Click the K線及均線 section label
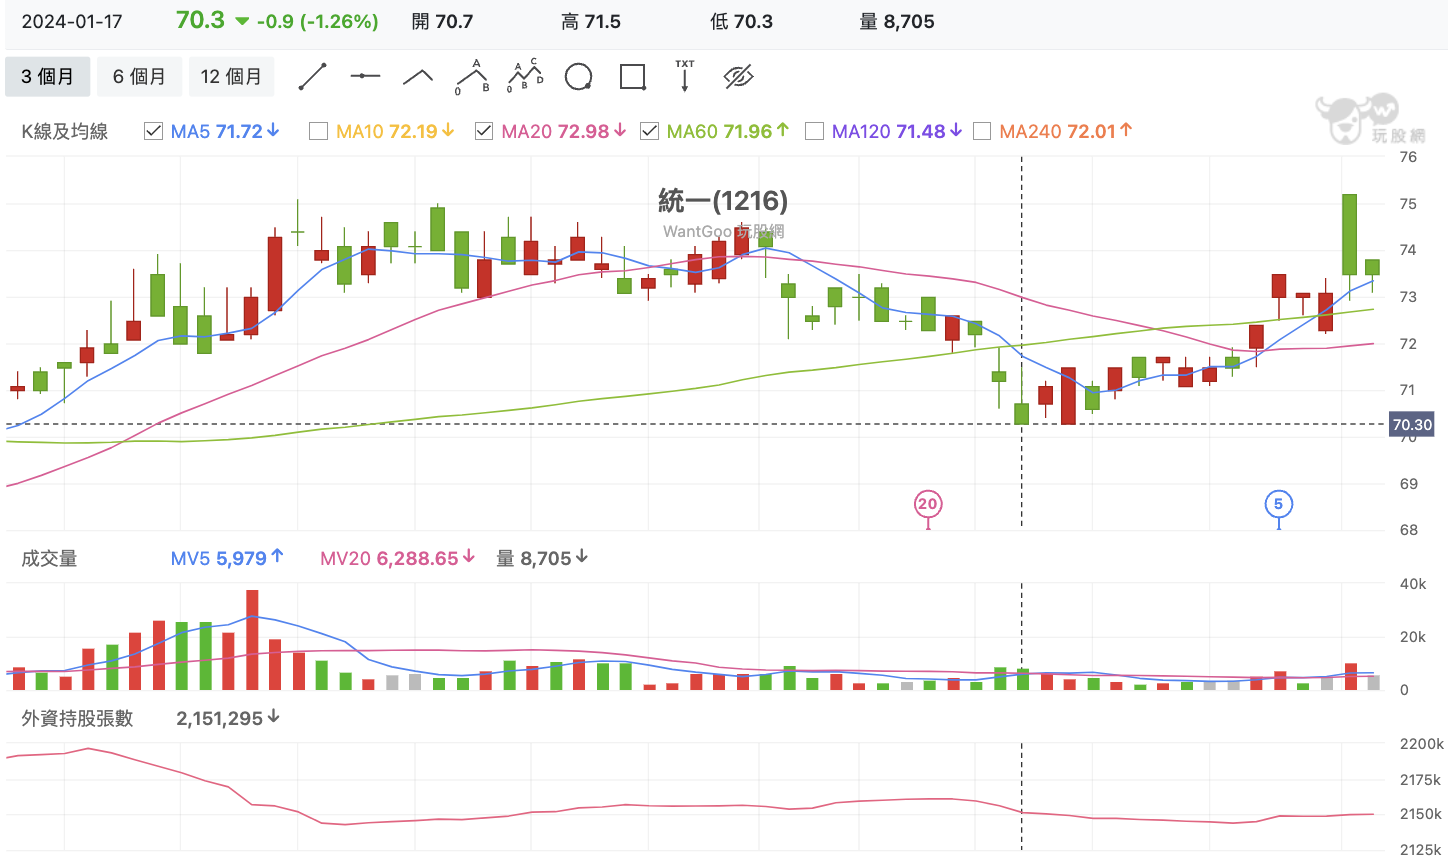Screen dimensions: 1448x862 (x=65, y=131)
